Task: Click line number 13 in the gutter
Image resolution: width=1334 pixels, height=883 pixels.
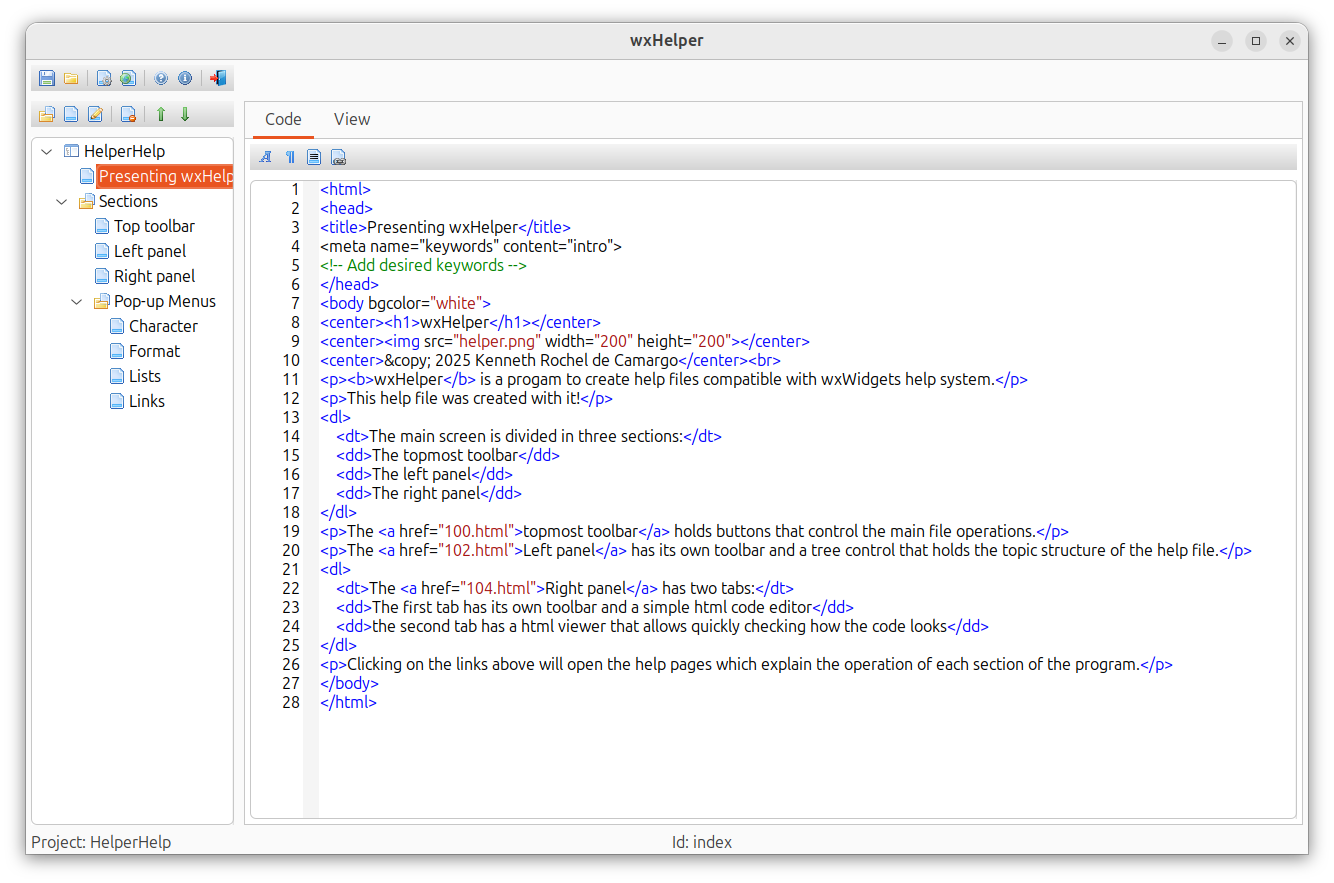Action: point(291,417)
